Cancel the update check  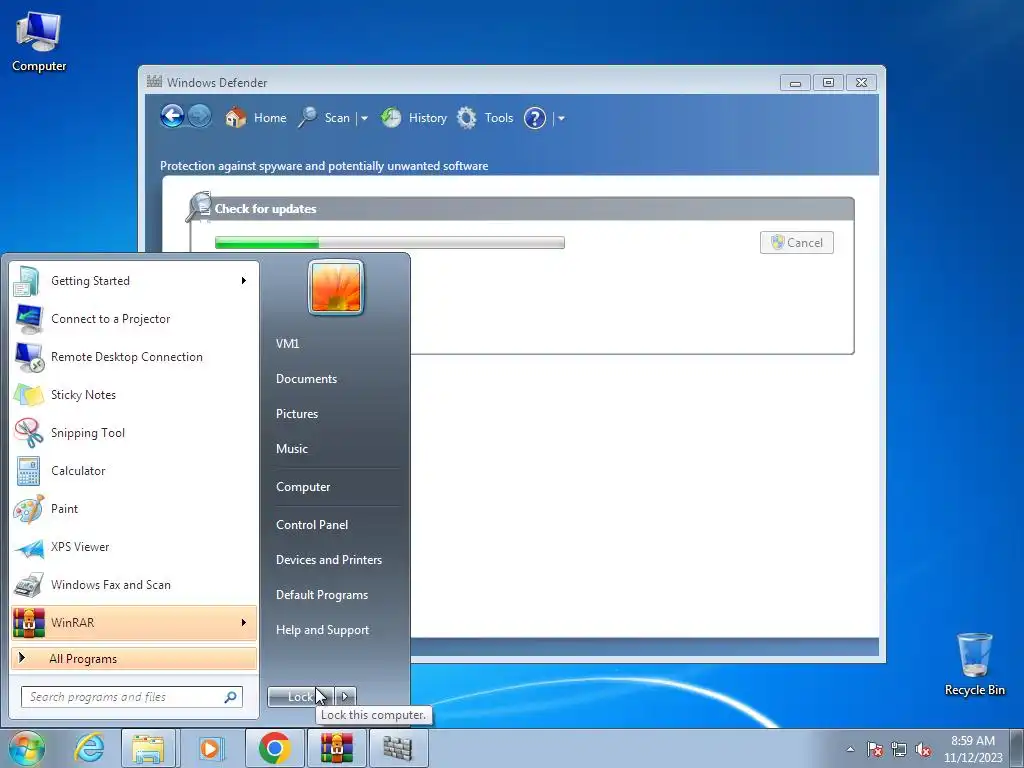click(797, 242)
